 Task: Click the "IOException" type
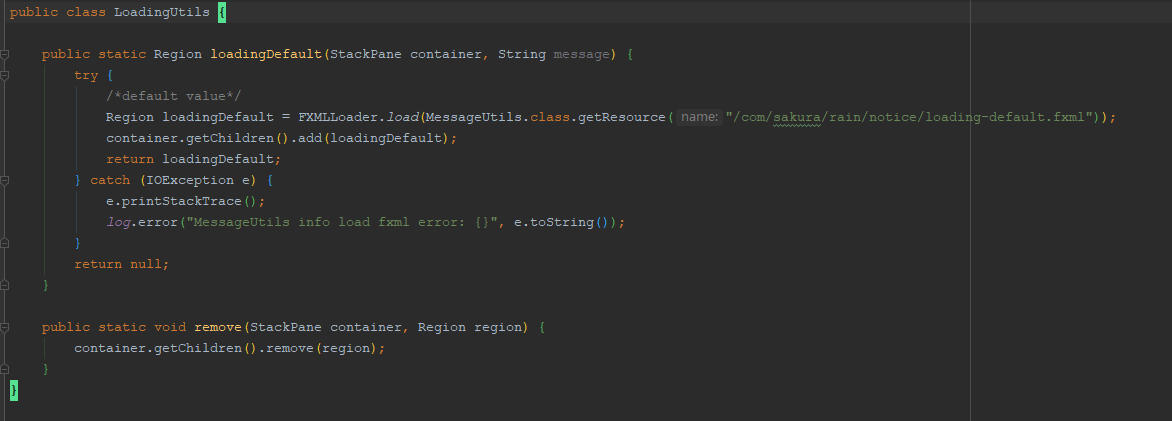(189, 180)
